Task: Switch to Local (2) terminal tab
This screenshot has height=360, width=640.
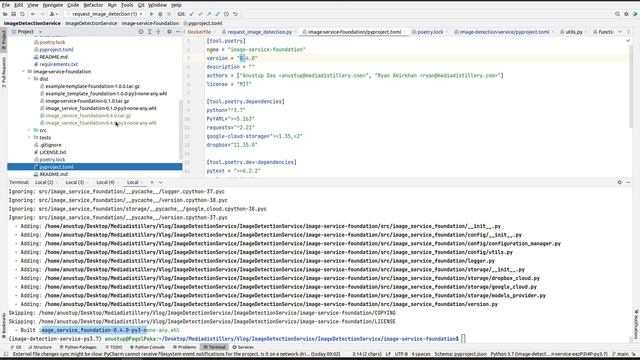Action: 44,182
